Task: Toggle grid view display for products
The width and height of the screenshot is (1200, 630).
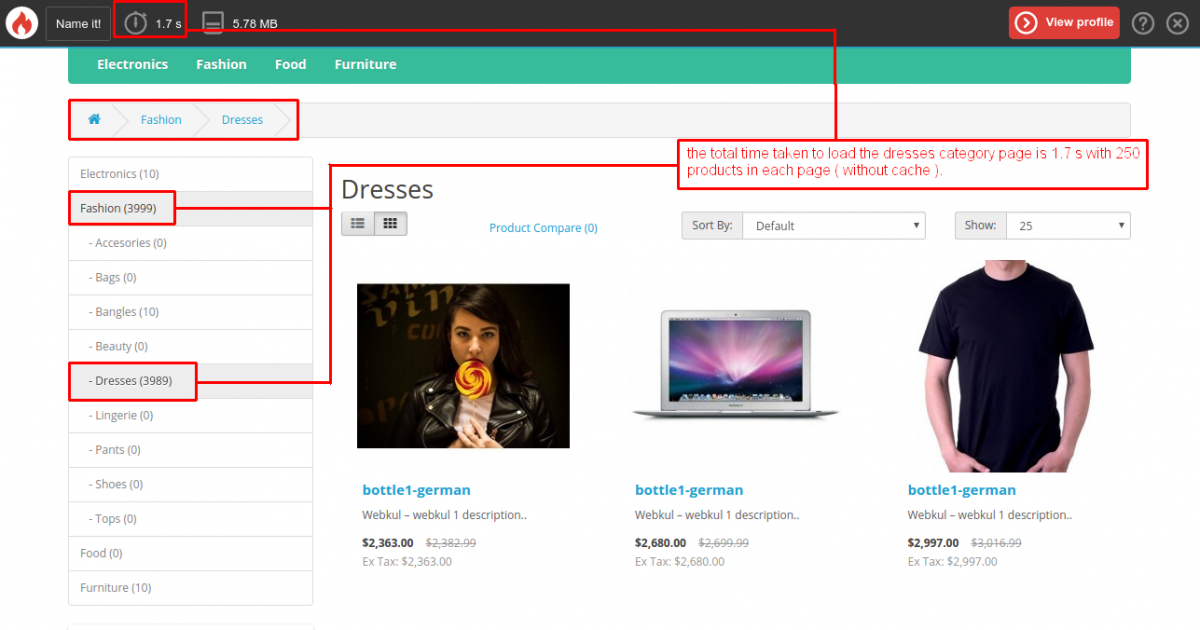Action: (x=388, y=223)
